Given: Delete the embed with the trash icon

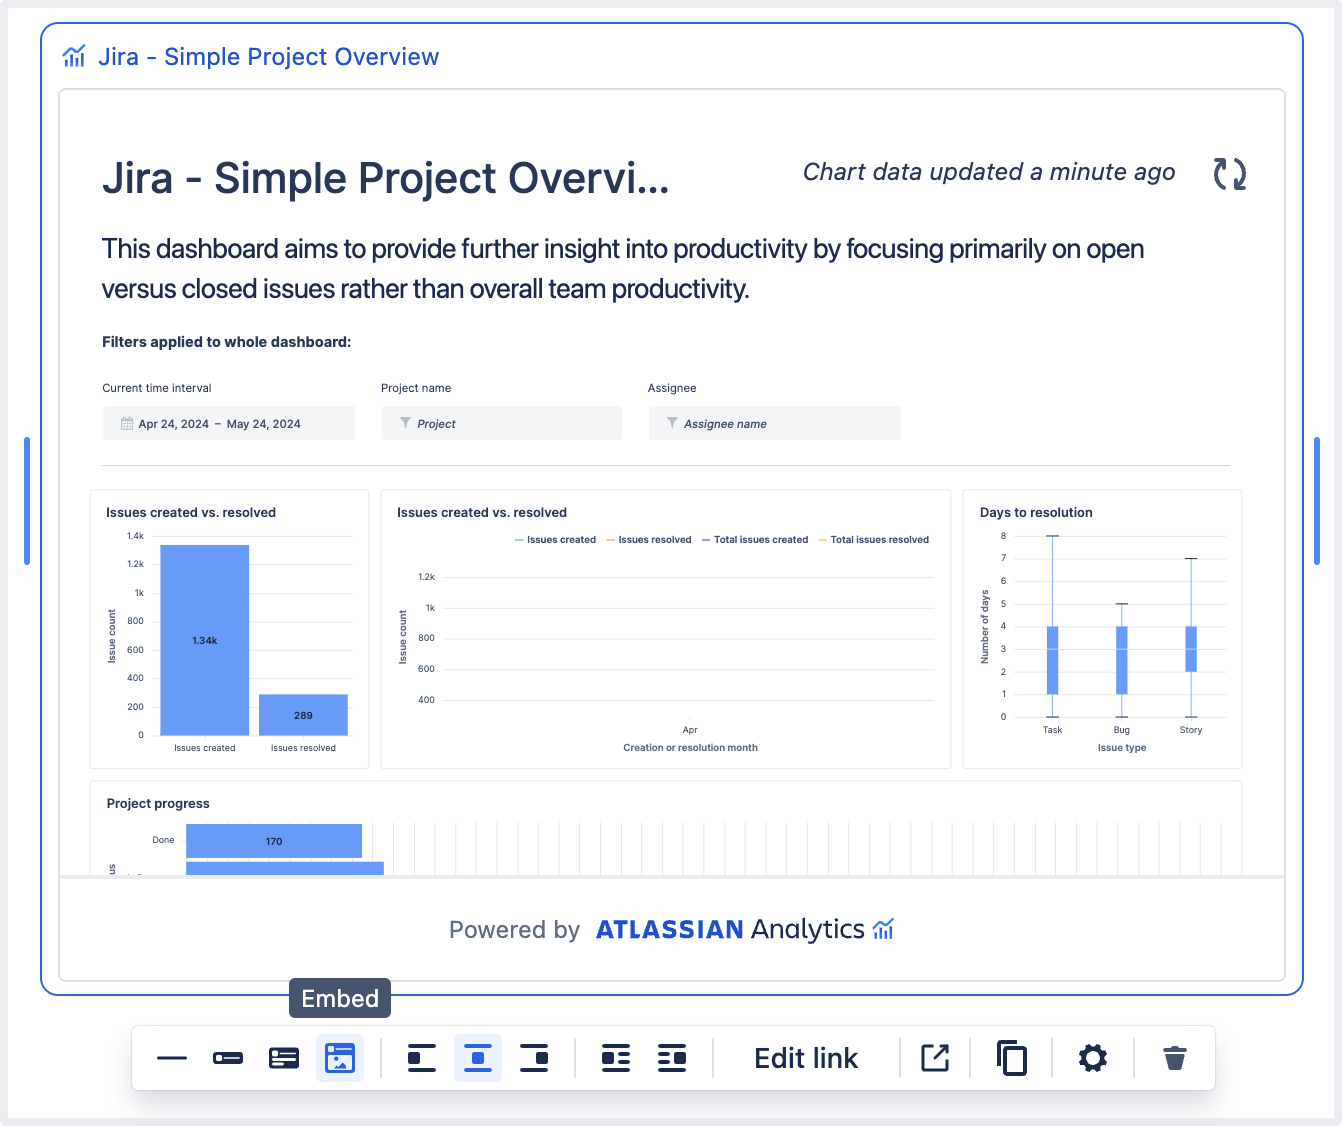Looking at the screenshot, I should (1175, 1058).
